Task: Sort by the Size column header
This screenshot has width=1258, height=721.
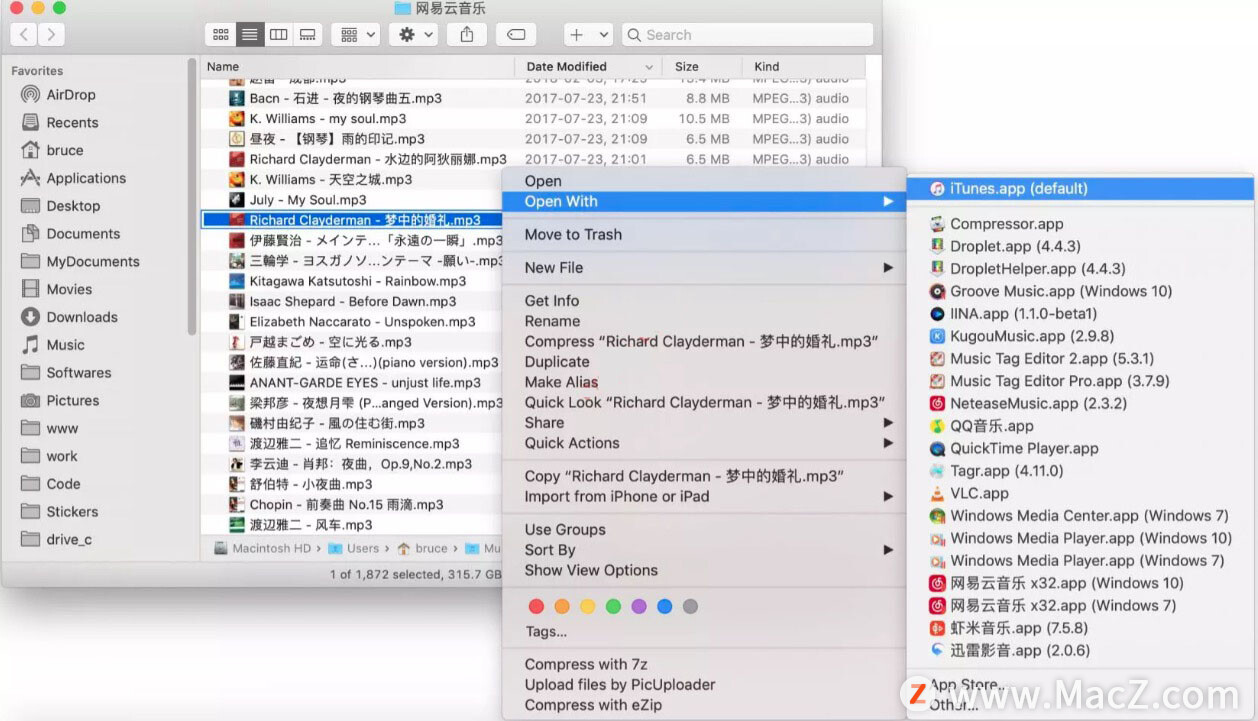Action: (x=703, y=67)
